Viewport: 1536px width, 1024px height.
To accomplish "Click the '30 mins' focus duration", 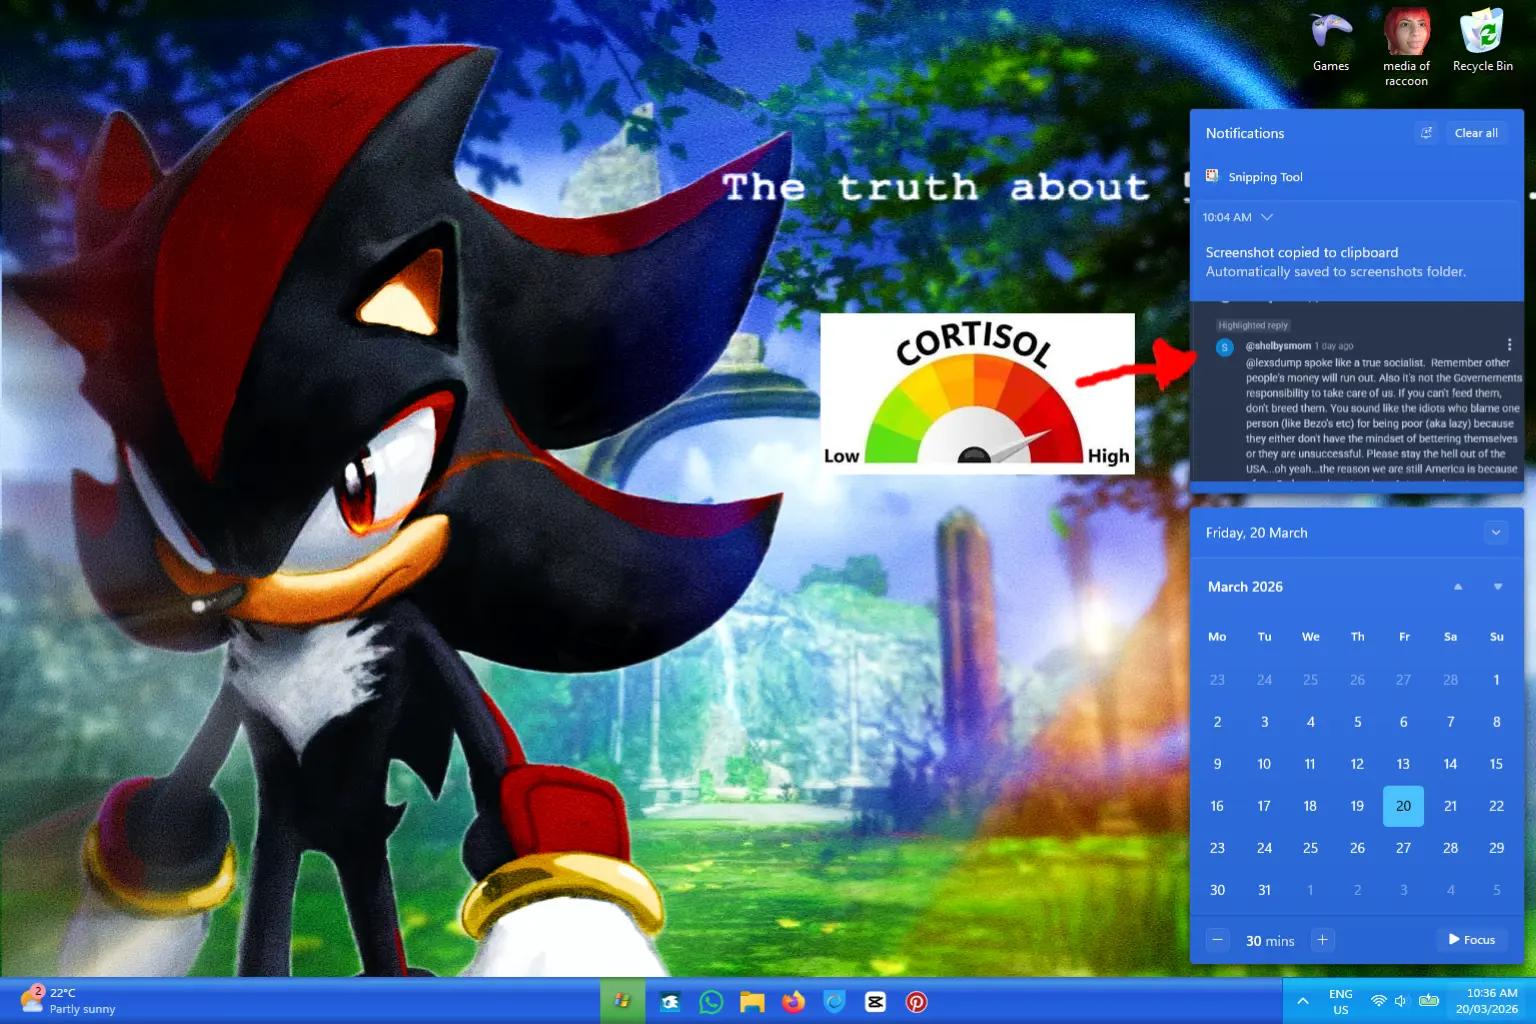I will (1270, 941).
